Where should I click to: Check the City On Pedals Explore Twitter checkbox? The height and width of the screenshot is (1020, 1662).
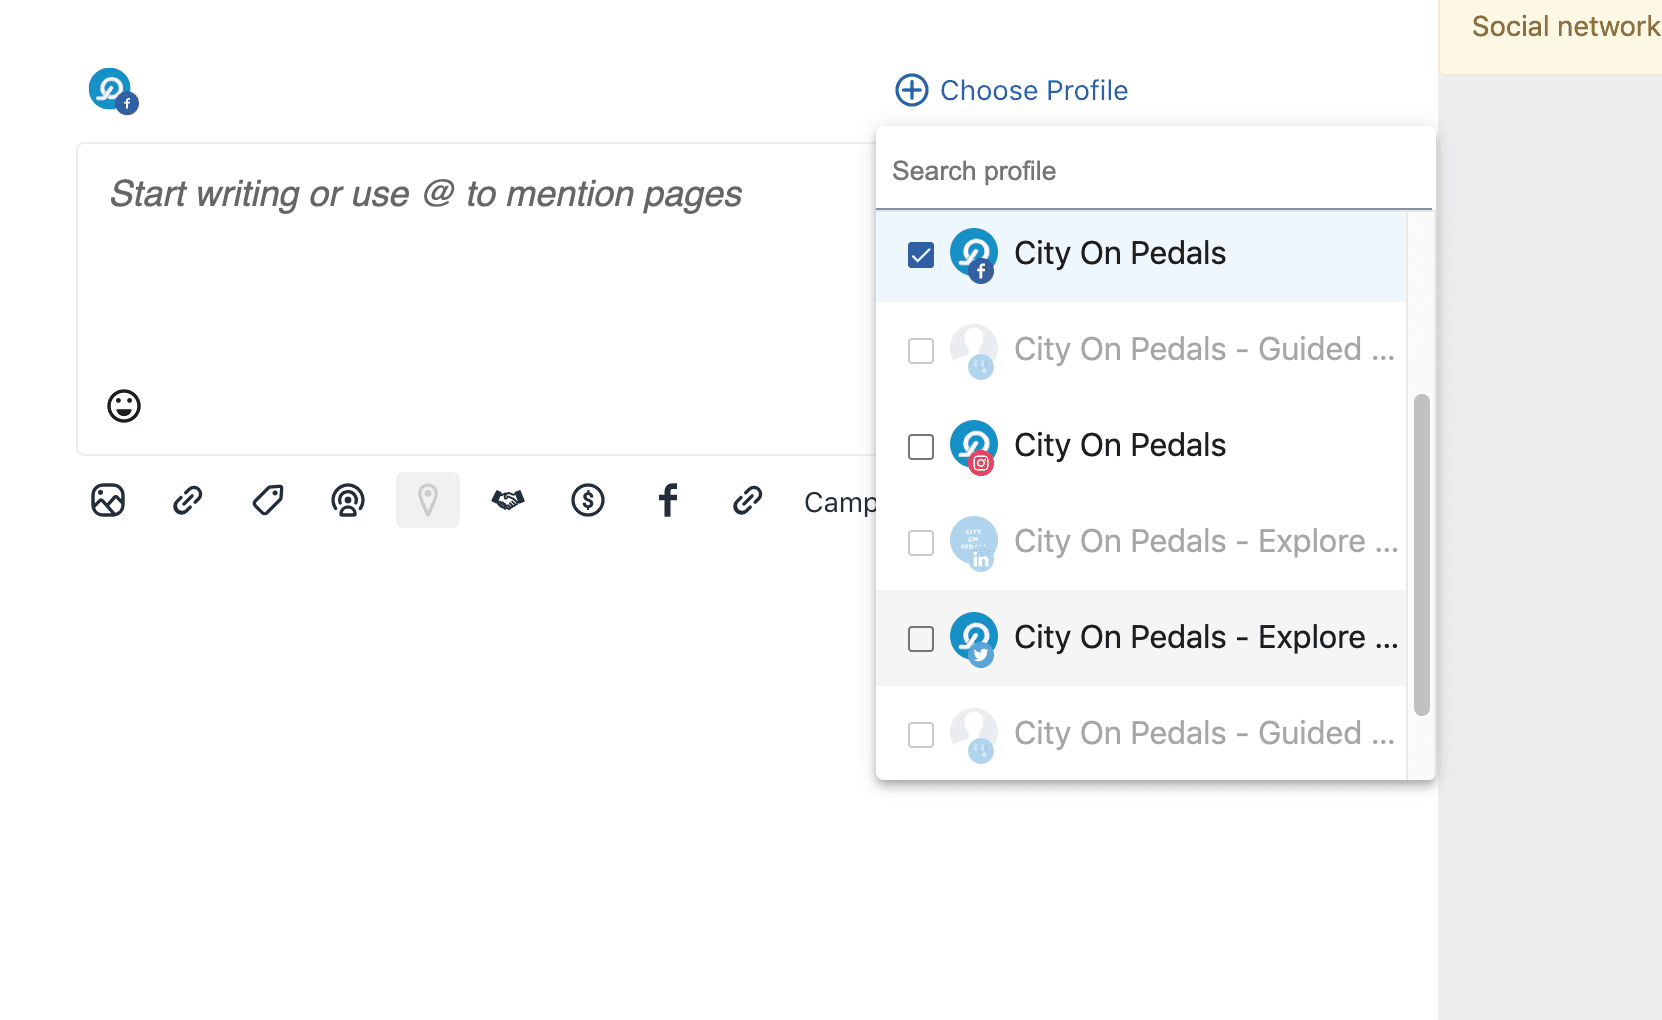pyautogui.click(x=921, y=639)
